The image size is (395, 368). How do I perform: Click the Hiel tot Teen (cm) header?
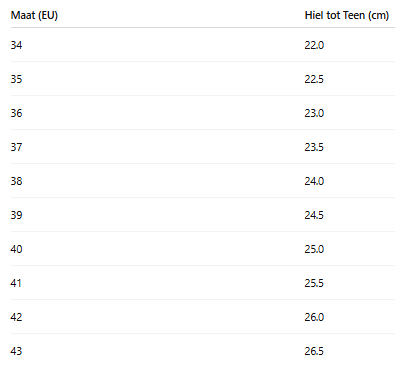(347, 15)
